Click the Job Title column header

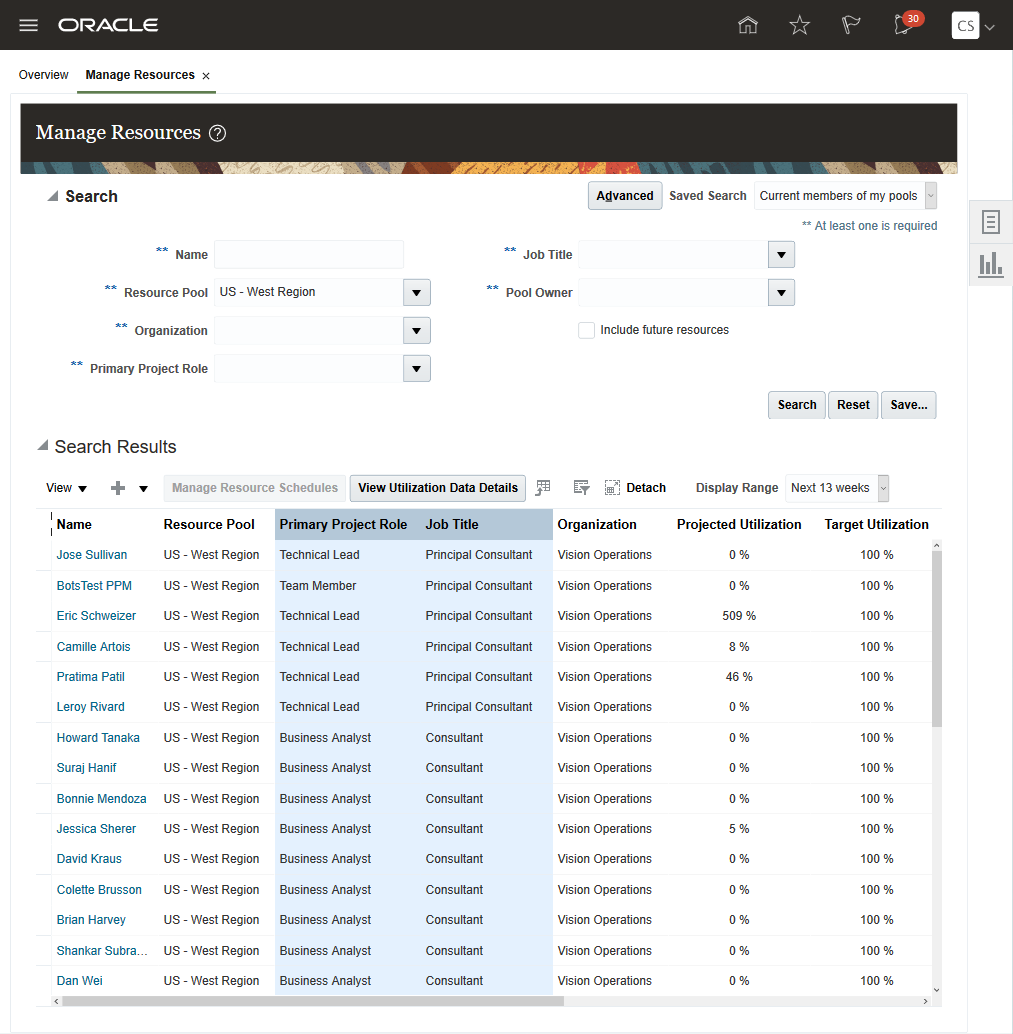tap(452, 525)
